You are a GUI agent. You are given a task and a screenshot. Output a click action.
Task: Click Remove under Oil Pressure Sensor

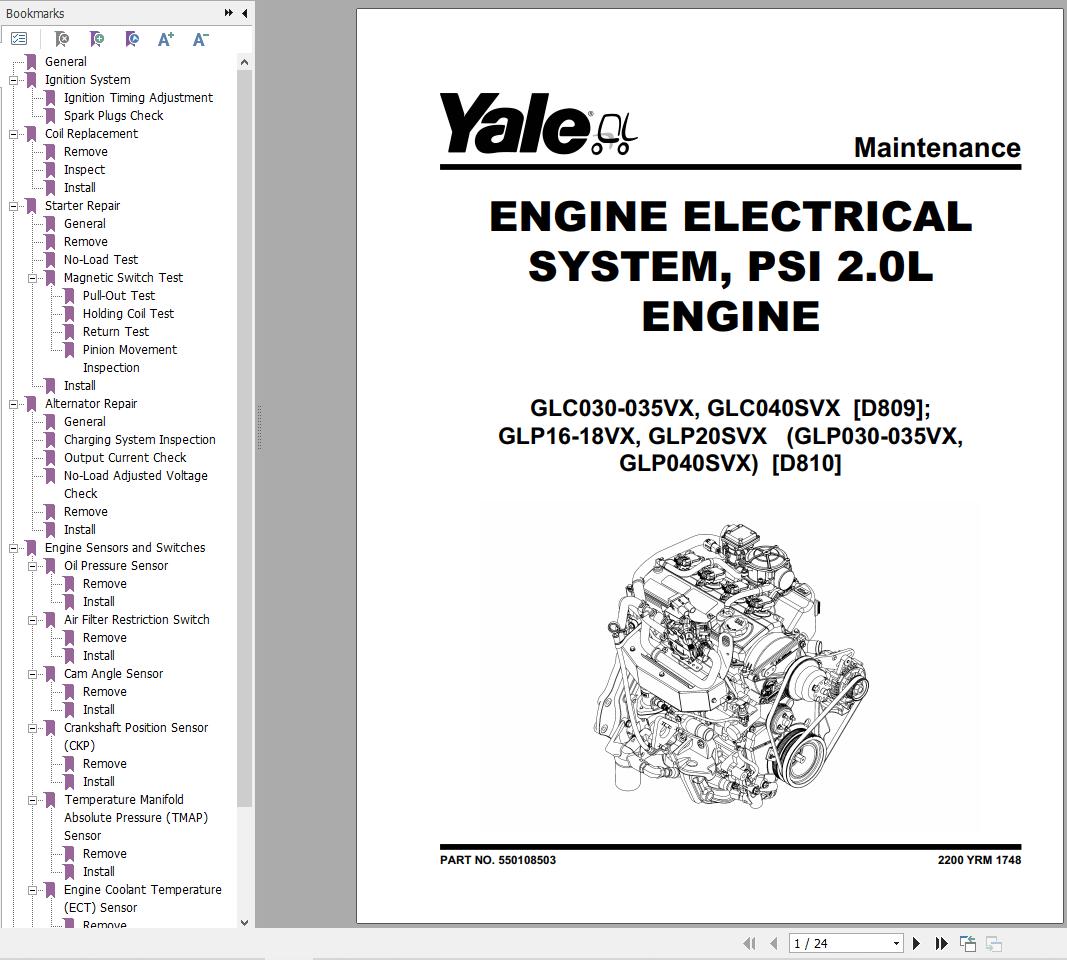[x=105, y=584]
